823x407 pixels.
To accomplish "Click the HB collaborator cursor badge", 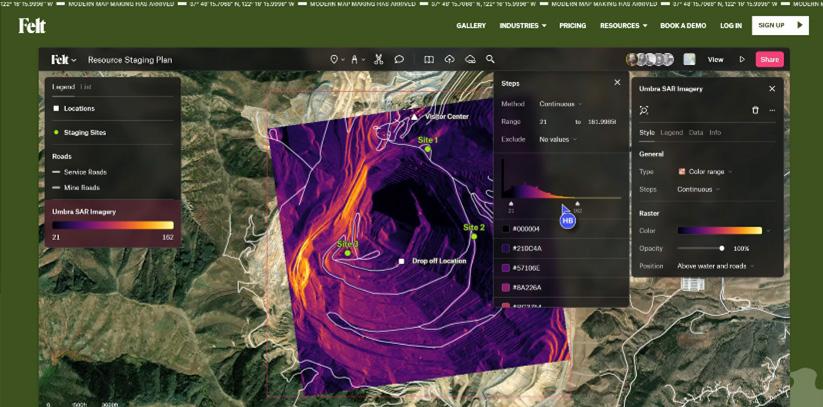I will pos(567,221).
